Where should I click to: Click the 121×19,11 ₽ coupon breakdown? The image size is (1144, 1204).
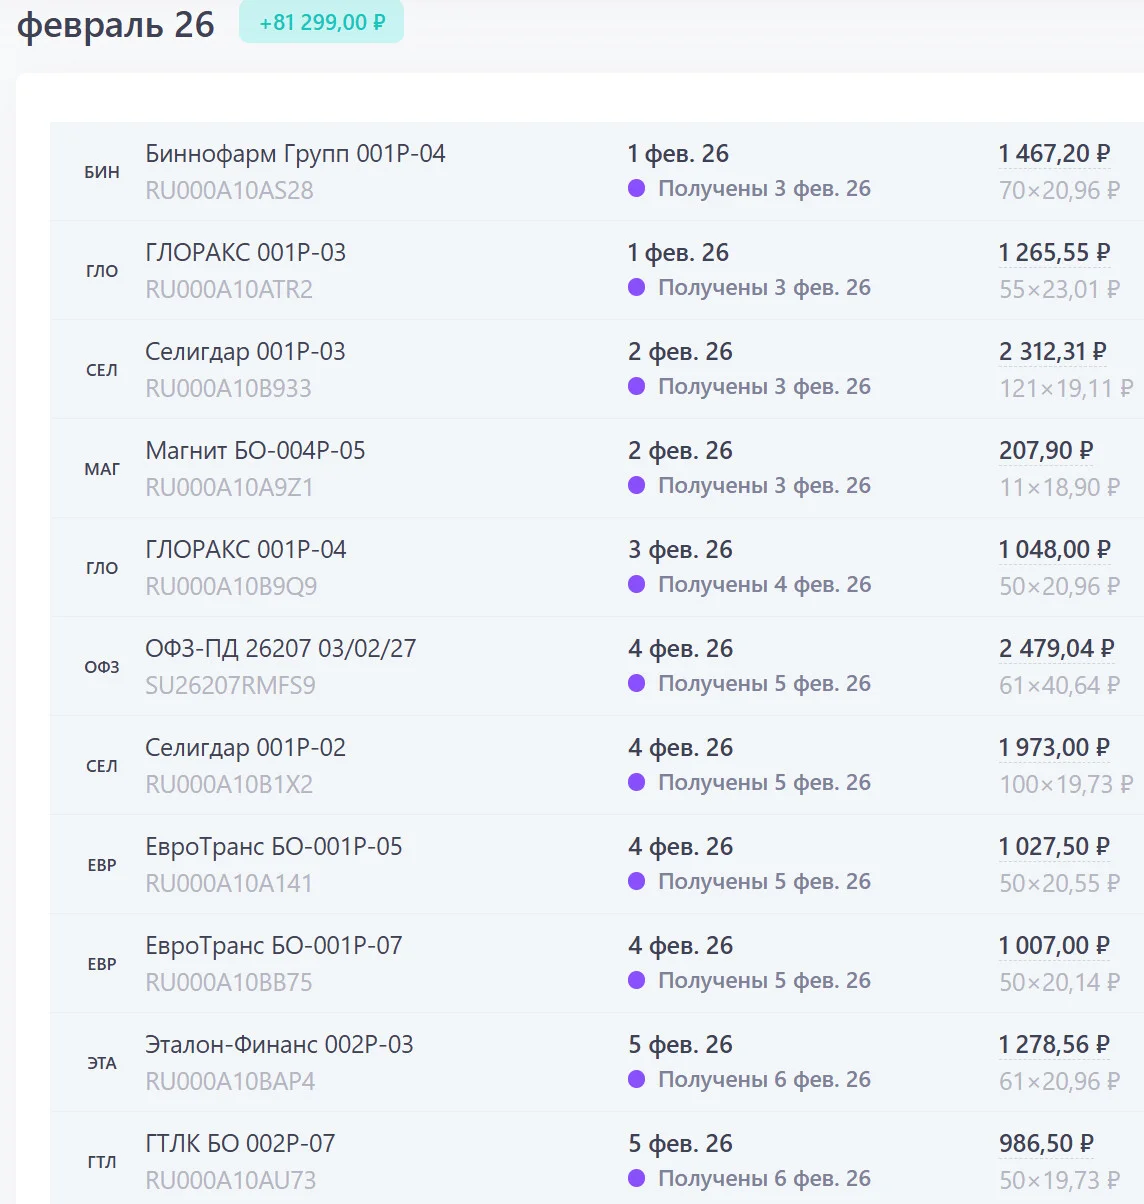click(x=1066, y=388)
